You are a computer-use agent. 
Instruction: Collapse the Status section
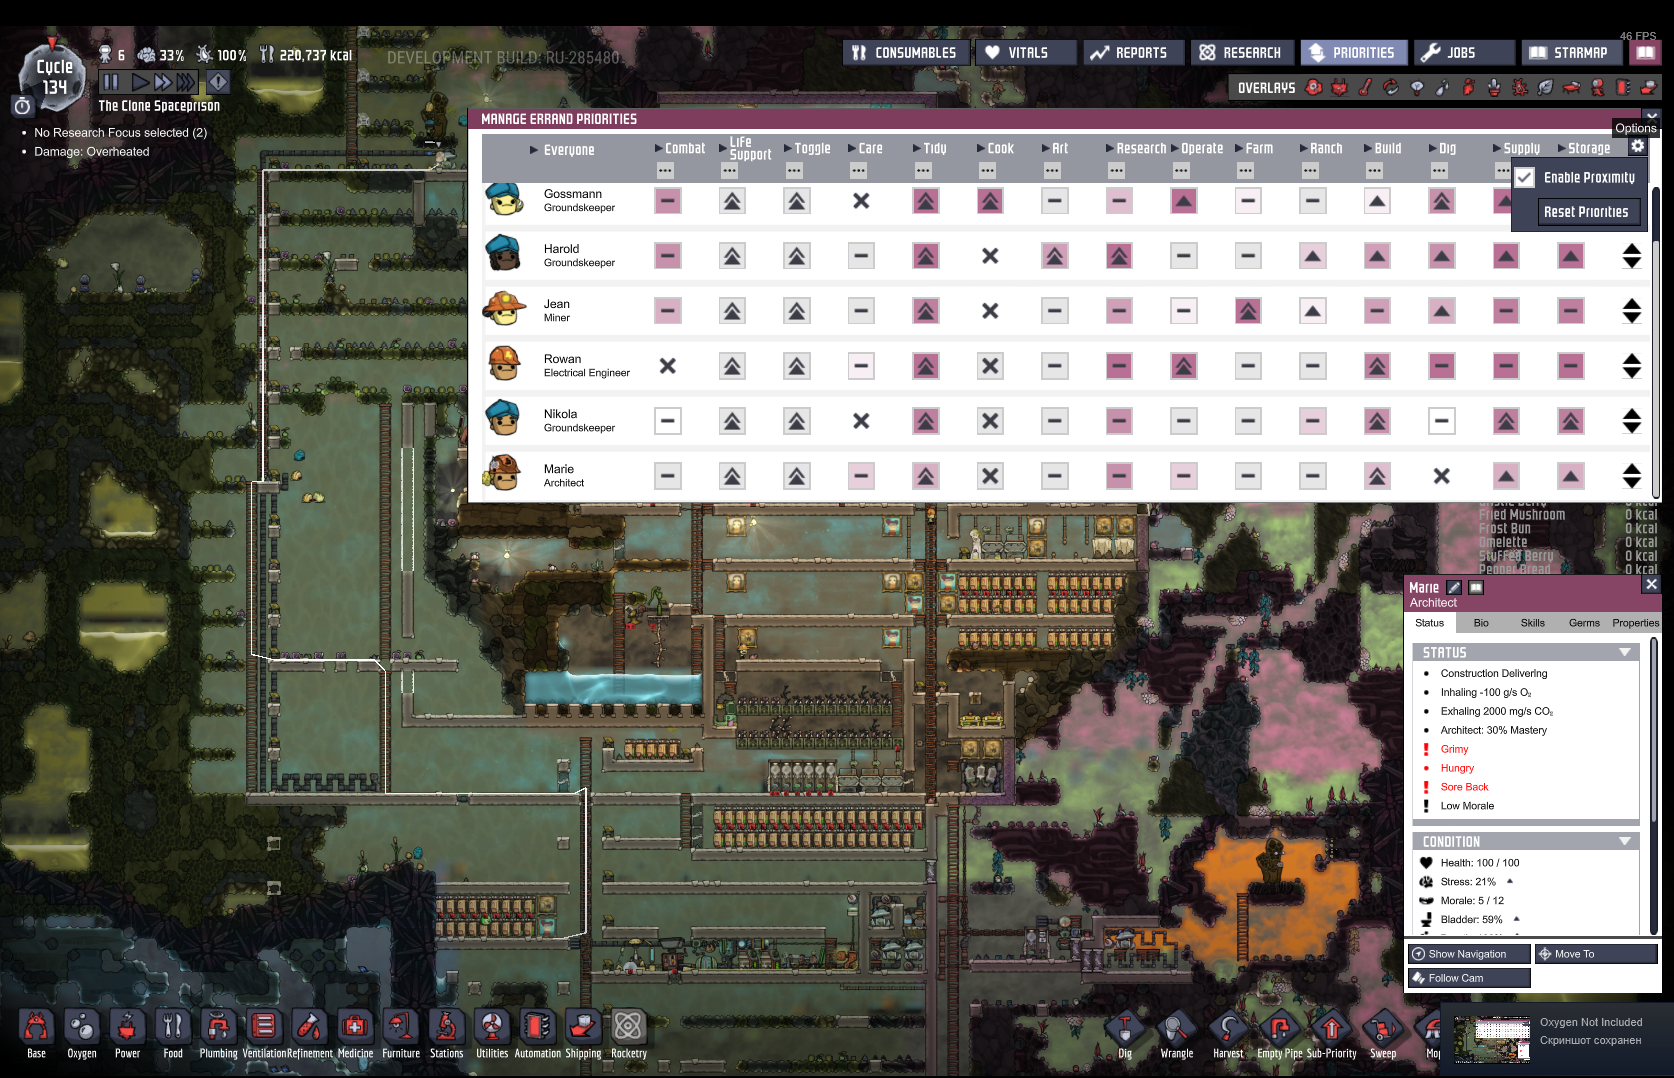[x=1624, y=652]
